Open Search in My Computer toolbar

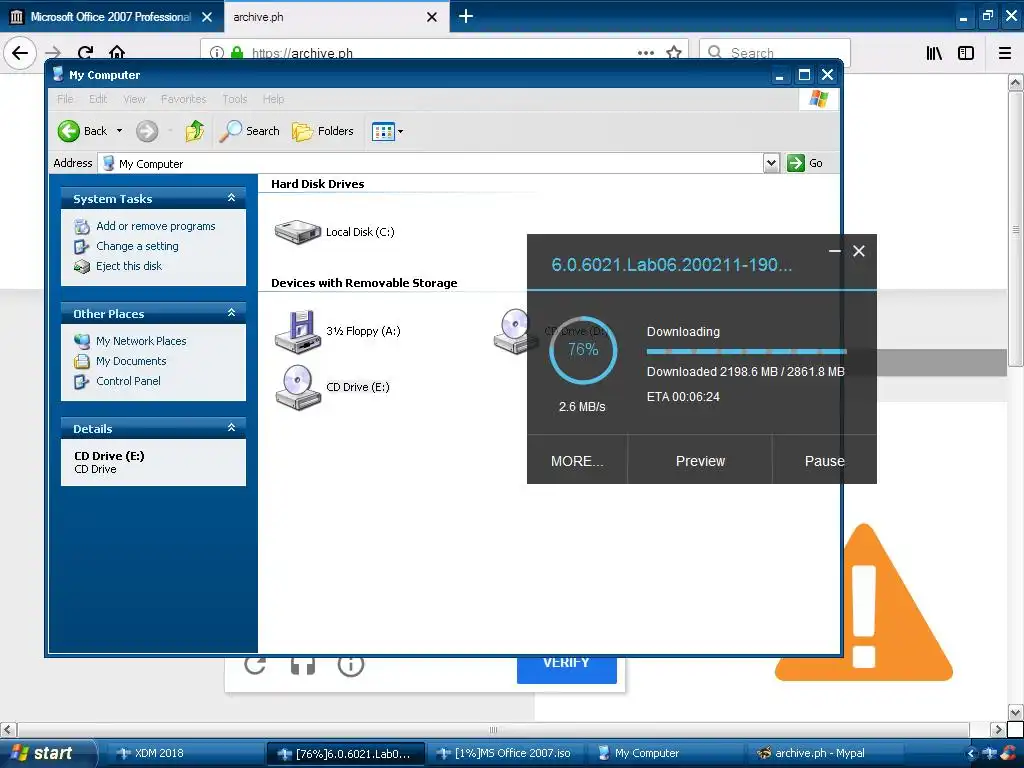click(249, 131)
